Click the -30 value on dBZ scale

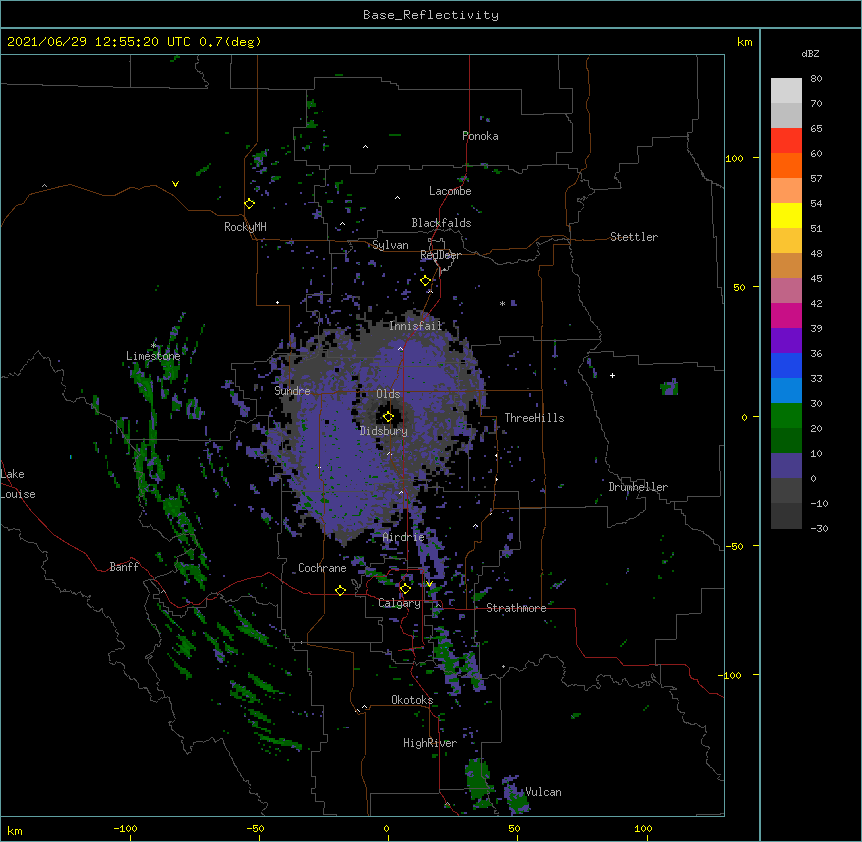pos(819,528)
